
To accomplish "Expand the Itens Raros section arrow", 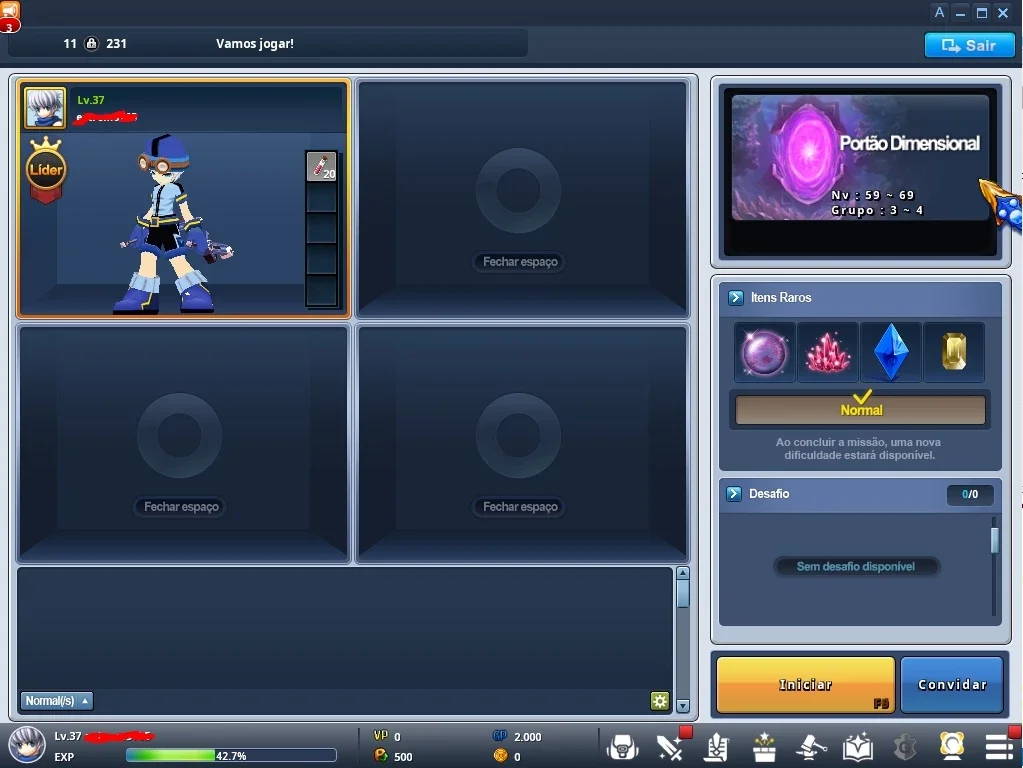I will pos(736,298).
